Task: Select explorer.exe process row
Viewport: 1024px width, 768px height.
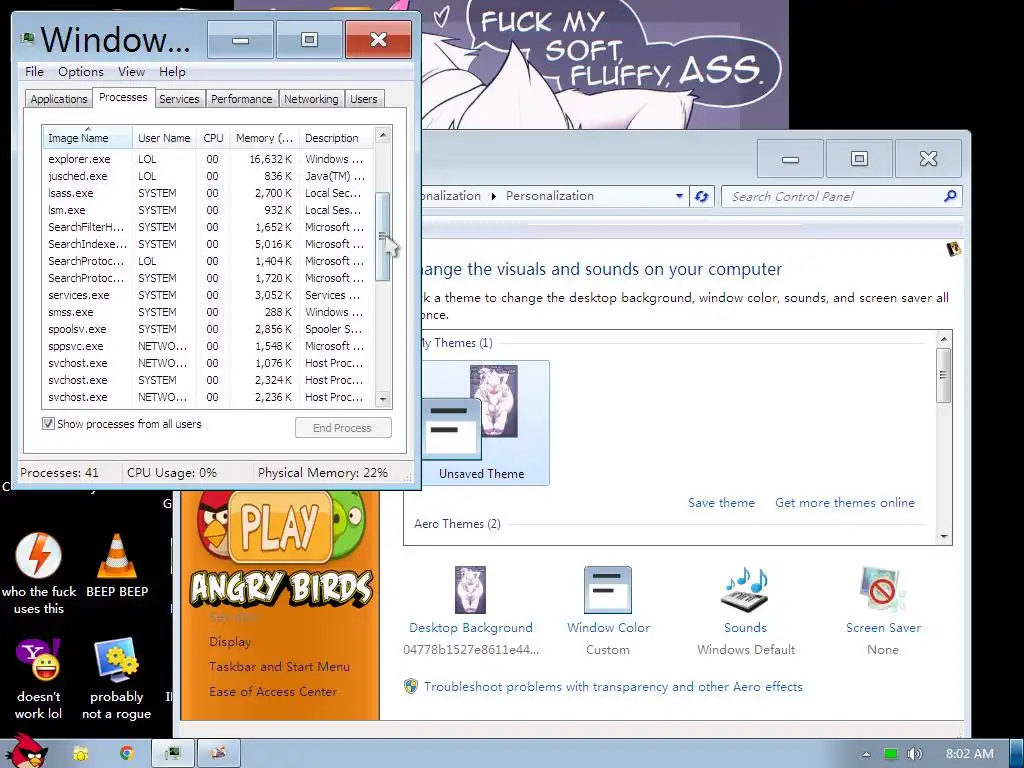Action: pyautogui.click(x=208, y=159)
